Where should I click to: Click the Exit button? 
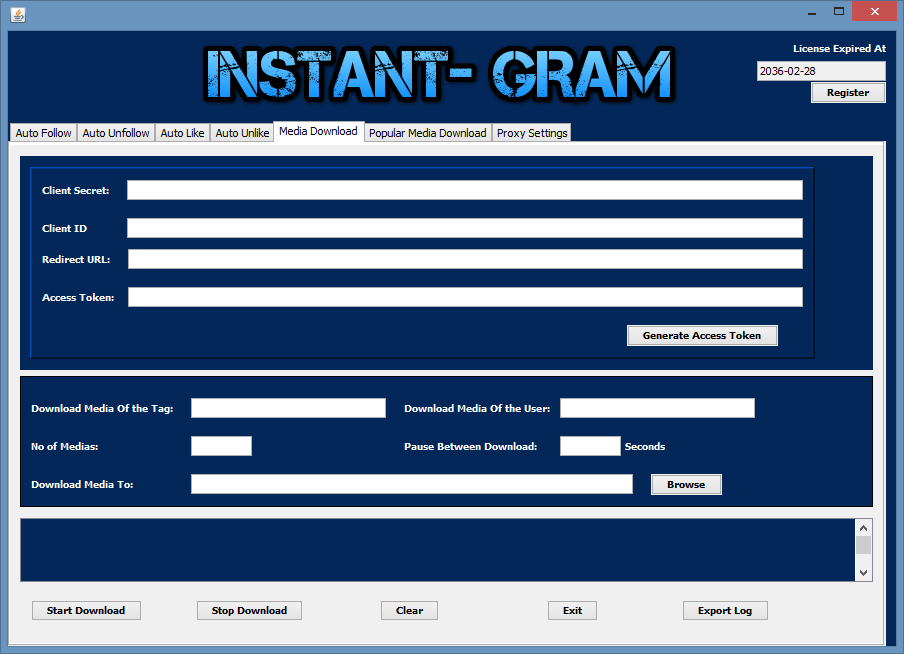pyautogui.click(x=572, y=610)
